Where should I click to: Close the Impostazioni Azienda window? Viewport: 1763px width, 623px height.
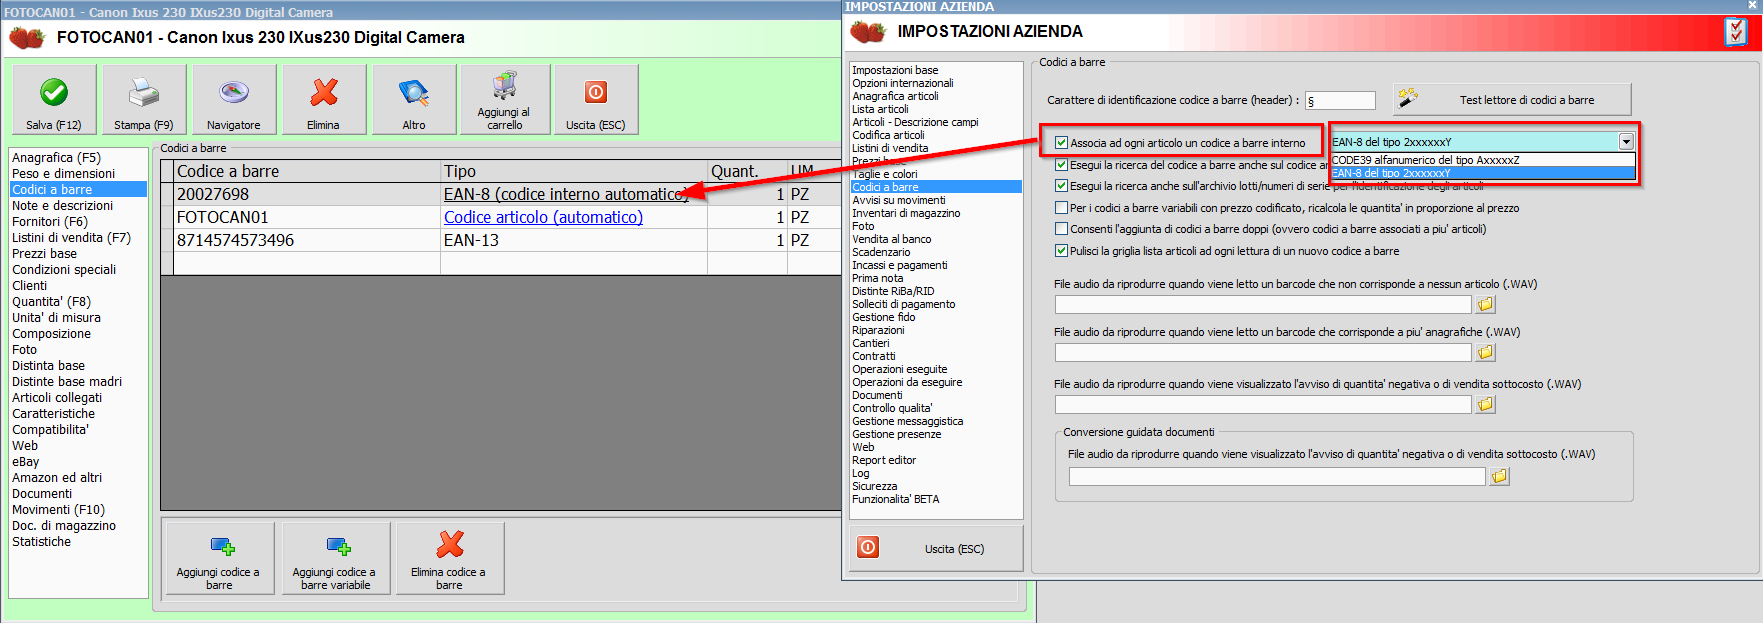[x=1752, y=6]
